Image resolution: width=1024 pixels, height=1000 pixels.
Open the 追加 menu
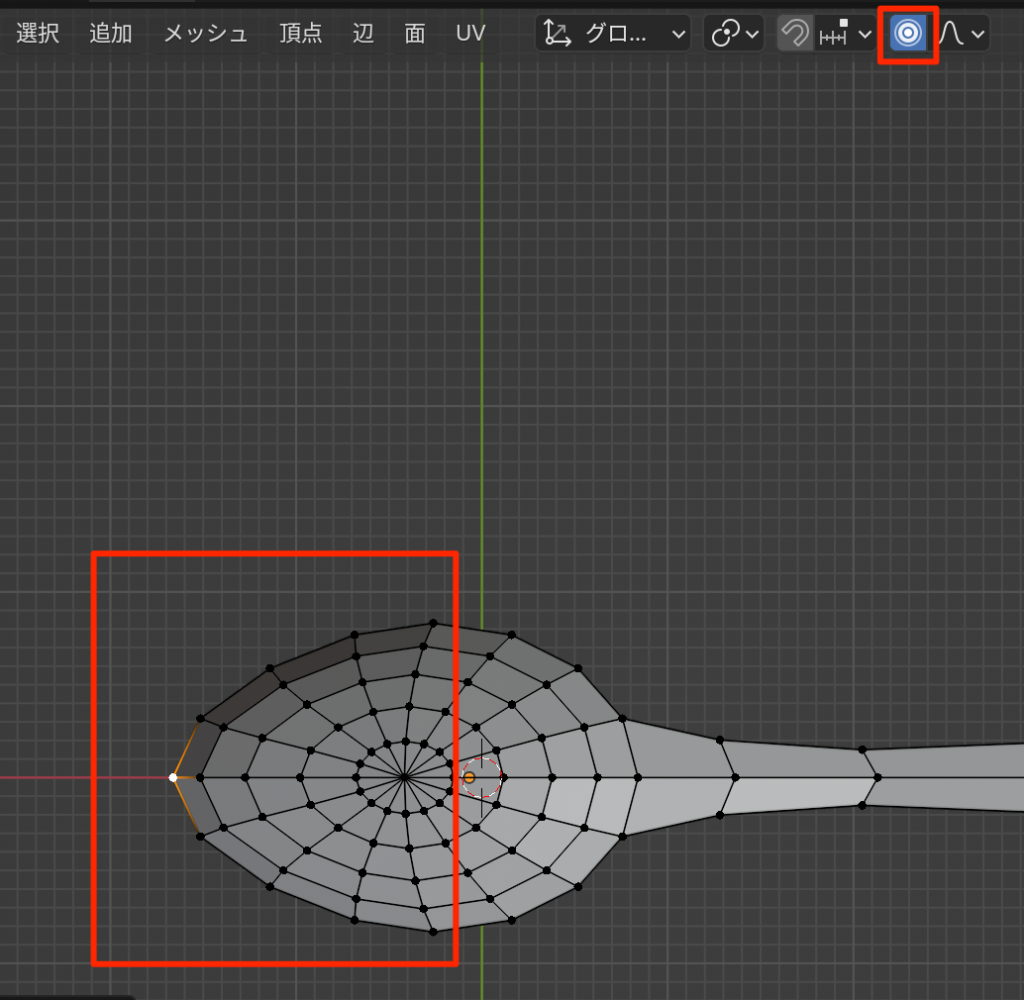(x=110, y=34)
